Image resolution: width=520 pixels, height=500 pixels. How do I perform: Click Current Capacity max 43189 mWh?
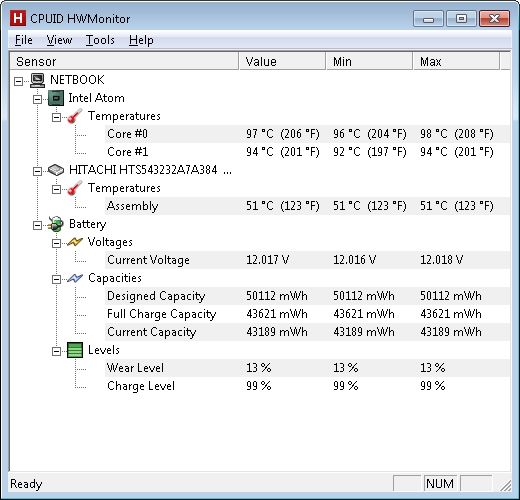click(451, 332)
